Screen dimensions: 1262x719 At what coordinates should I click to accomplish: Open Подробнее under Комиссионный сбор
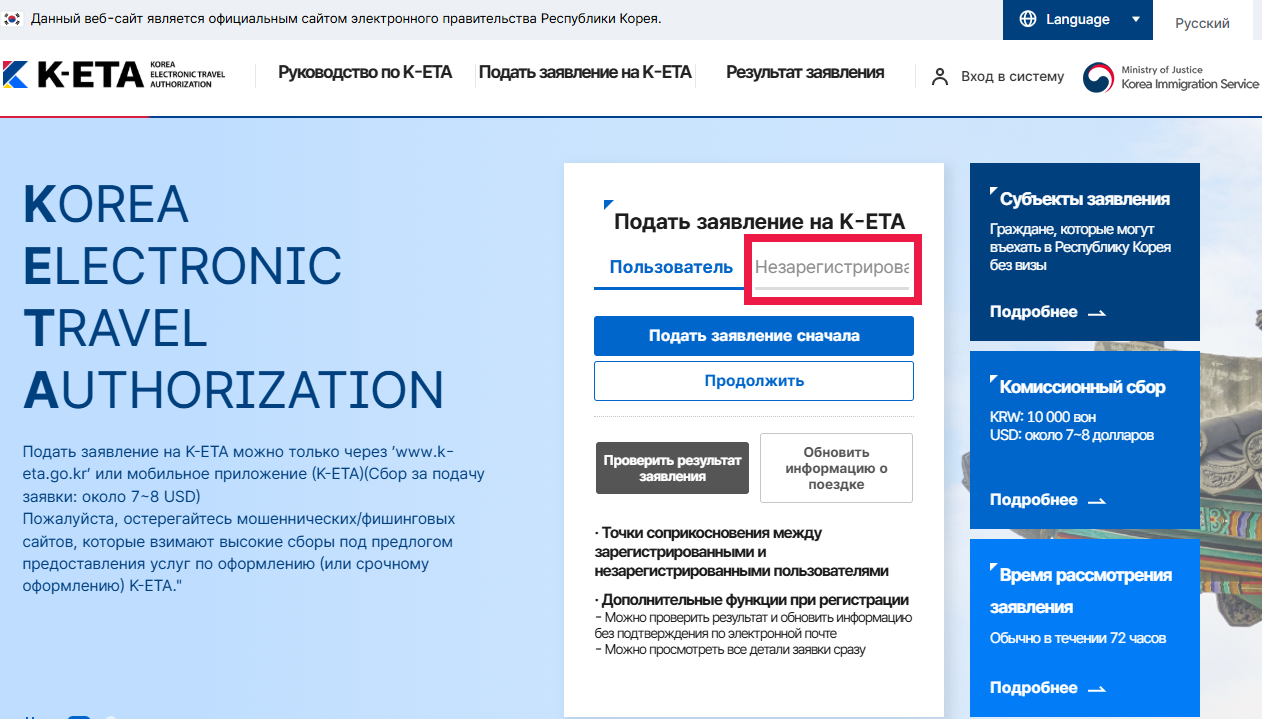point(1033,500)
